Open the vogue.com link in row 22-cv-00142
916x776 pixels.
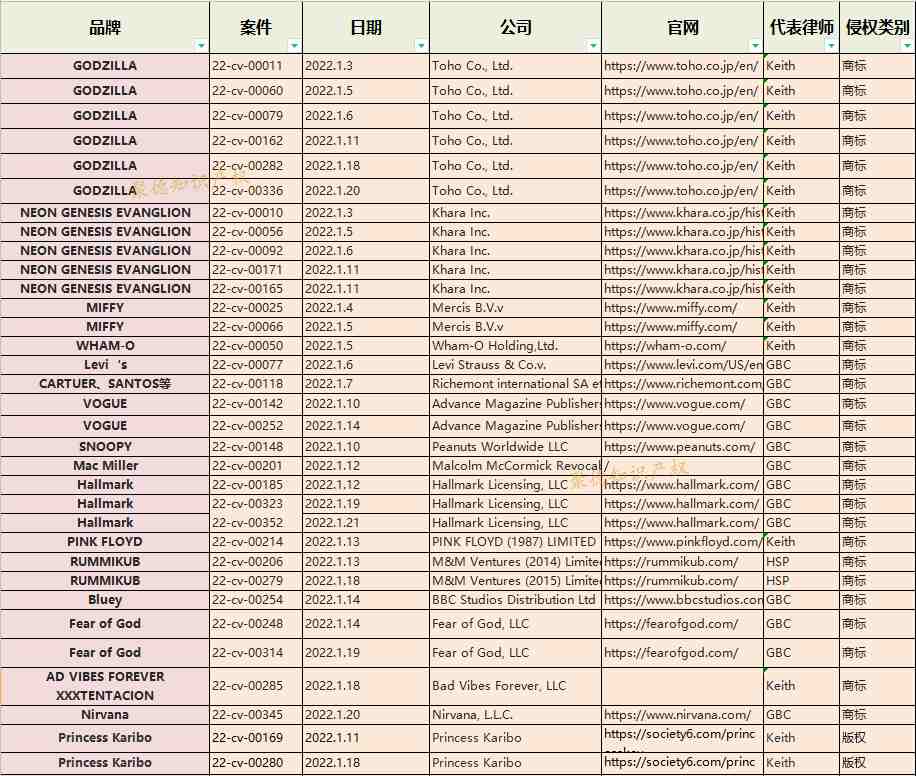[675, 404]
